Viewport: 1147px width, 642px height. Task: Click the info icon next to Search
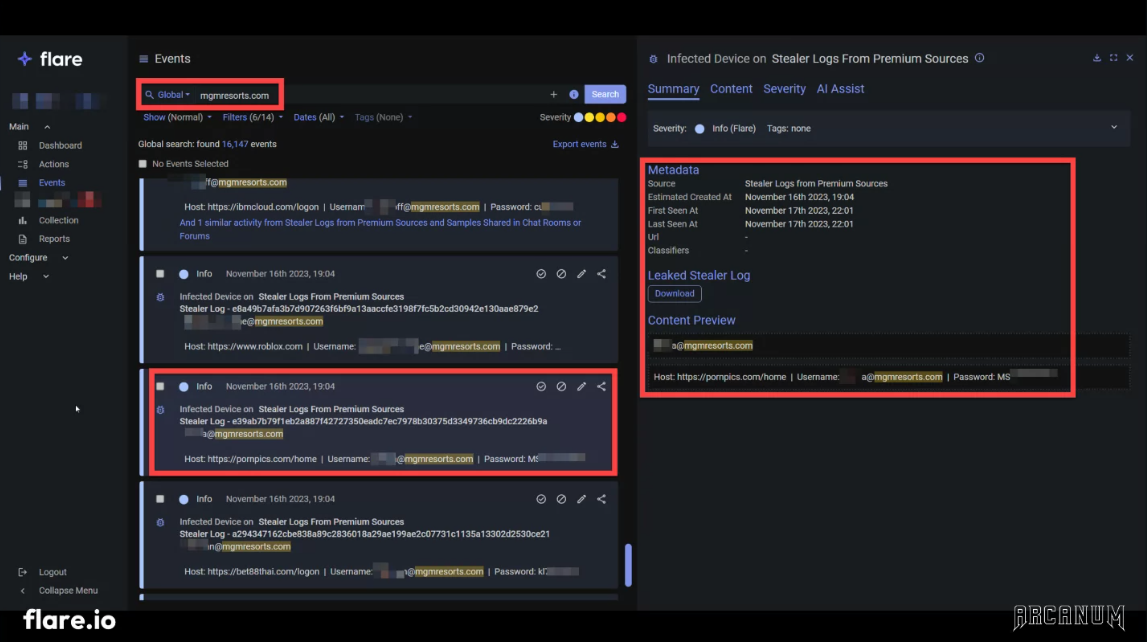click(x=574, y=94)
